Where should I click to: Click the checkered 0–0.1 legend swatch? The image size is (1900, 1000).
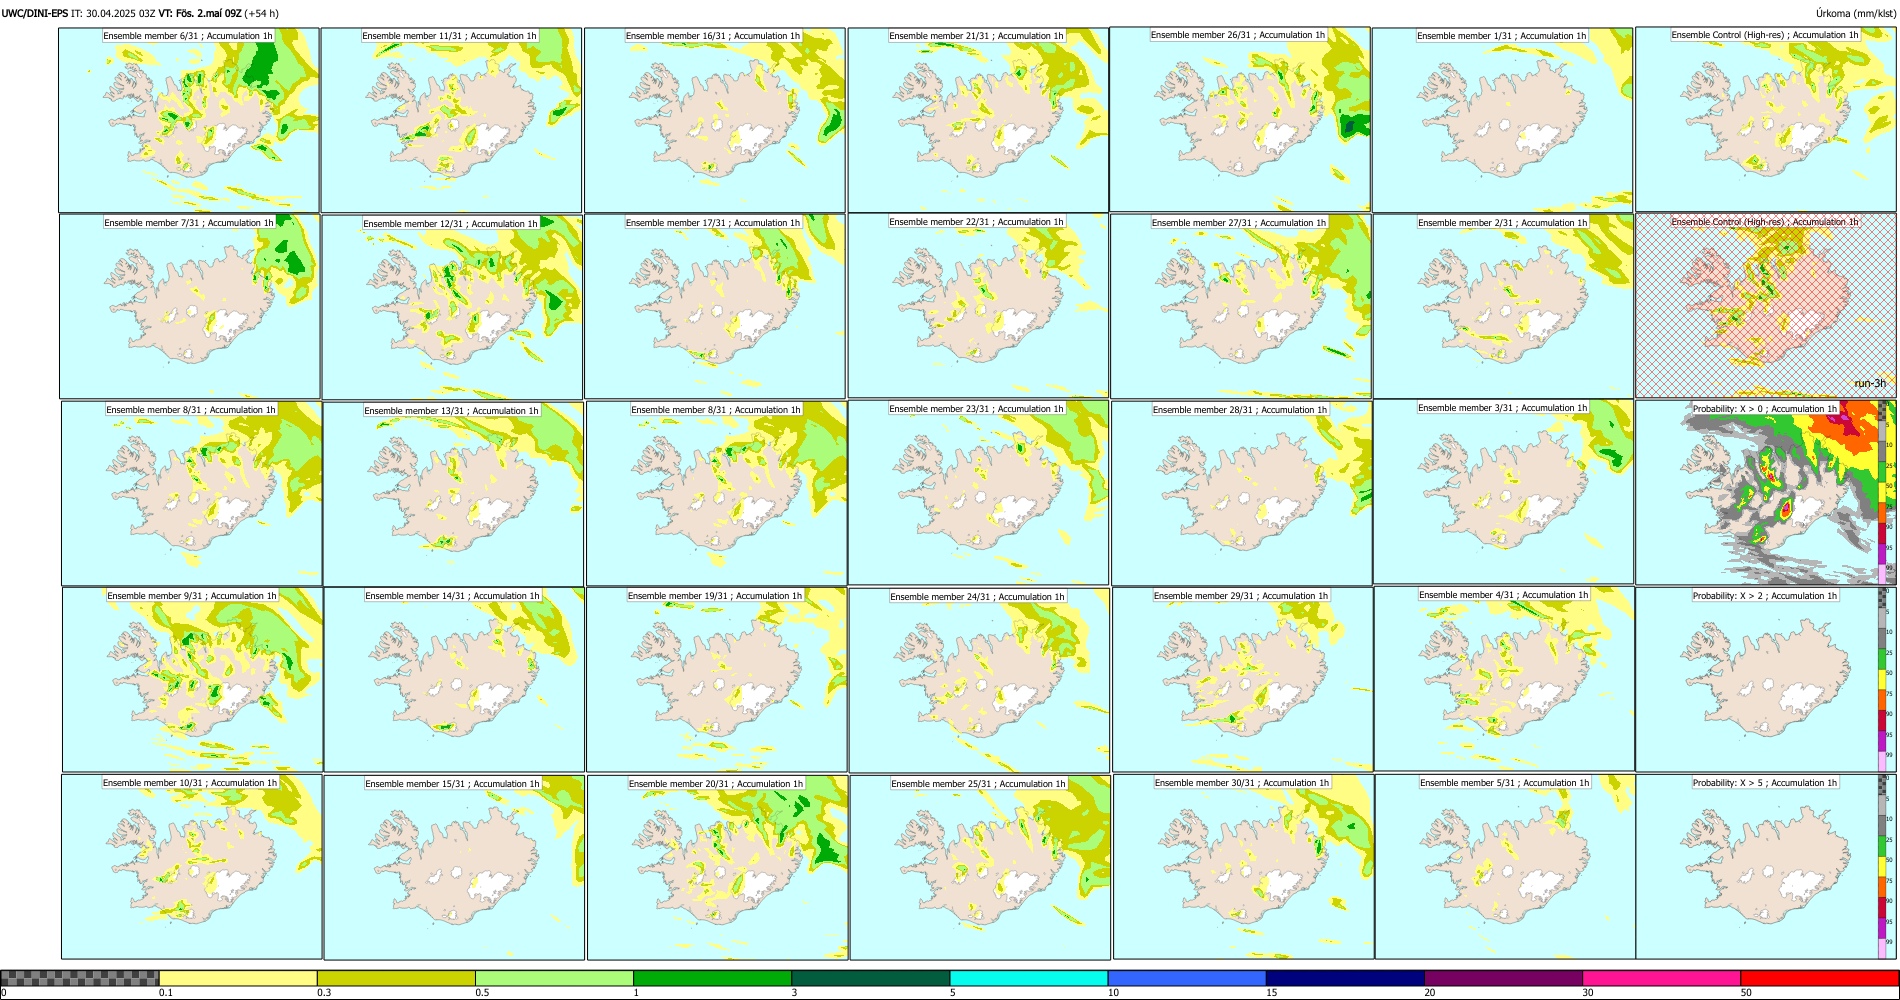pos(80,978)
